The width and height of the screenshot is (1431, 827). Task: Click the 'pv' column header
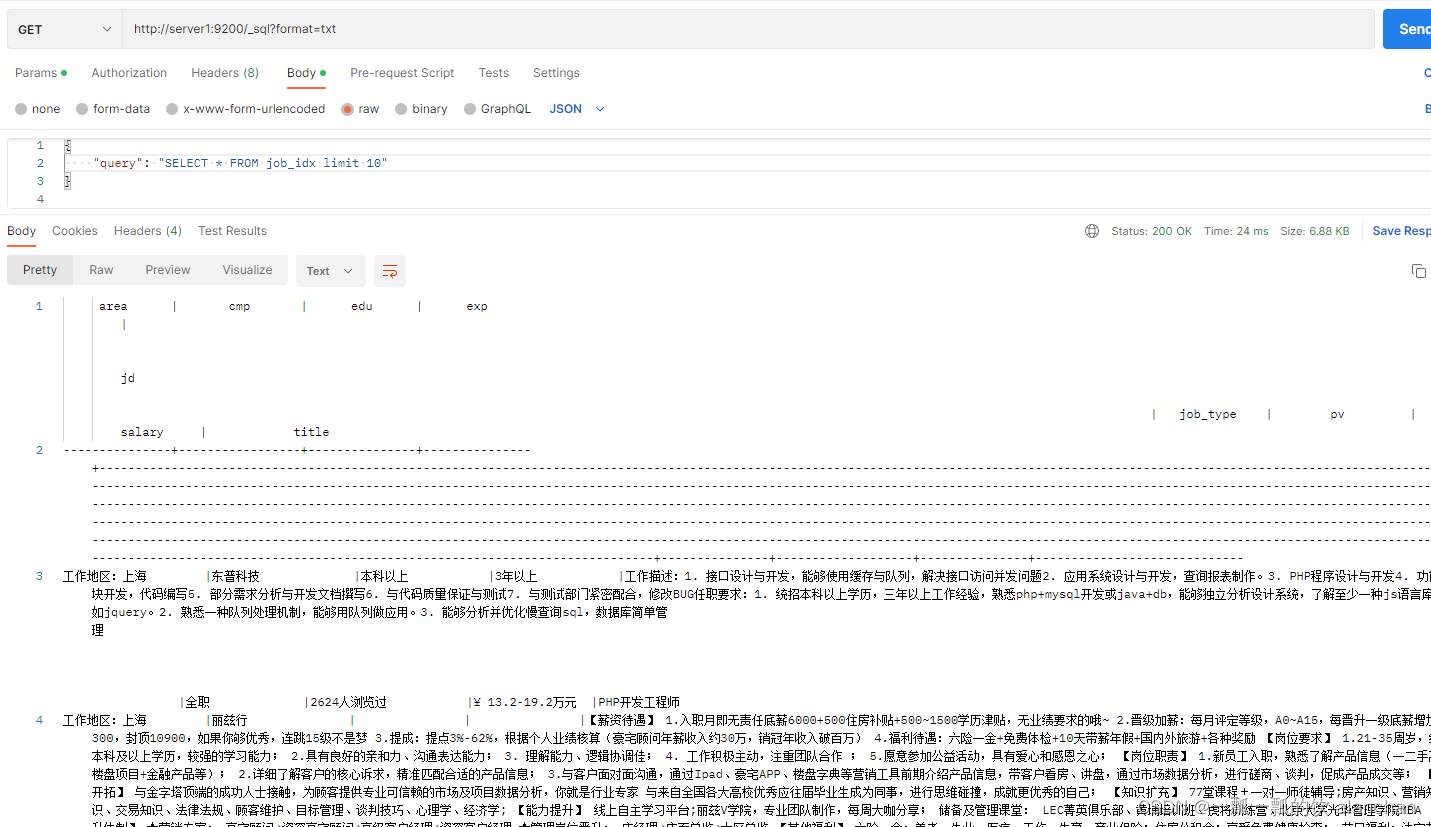pos(1337,414)
